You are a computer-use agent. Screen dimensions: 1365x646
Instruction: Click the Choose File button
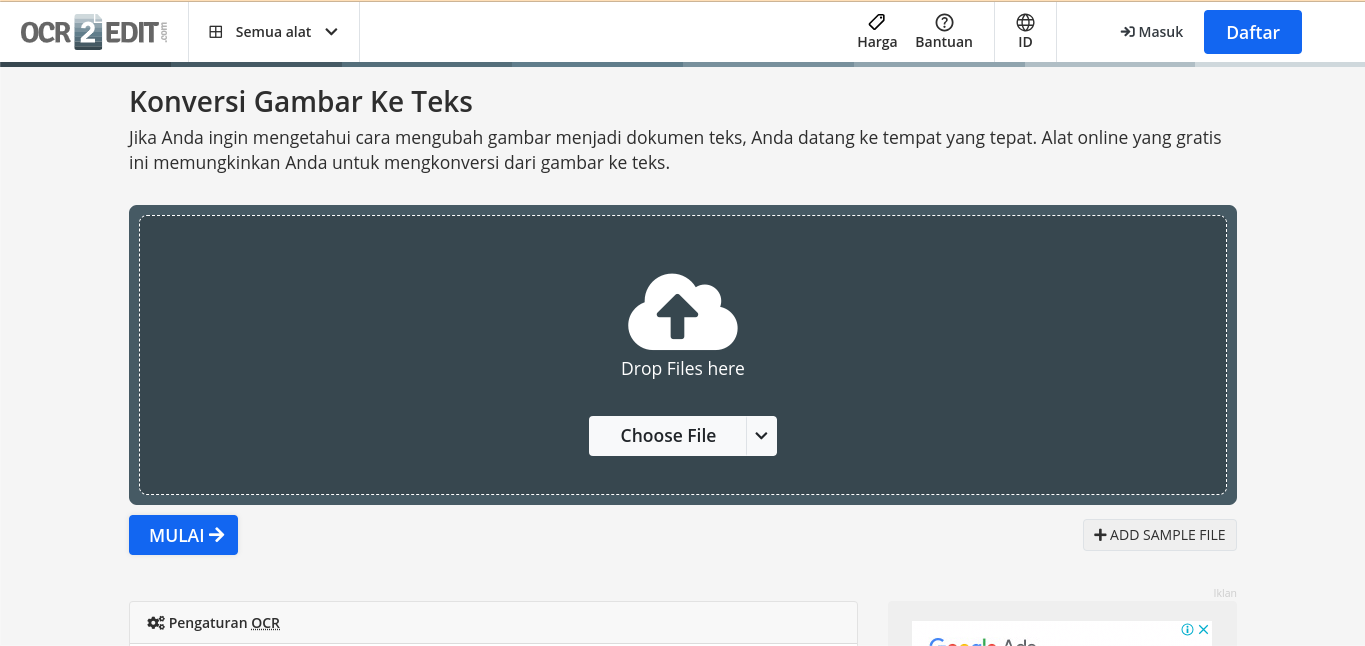pos(668,436)
